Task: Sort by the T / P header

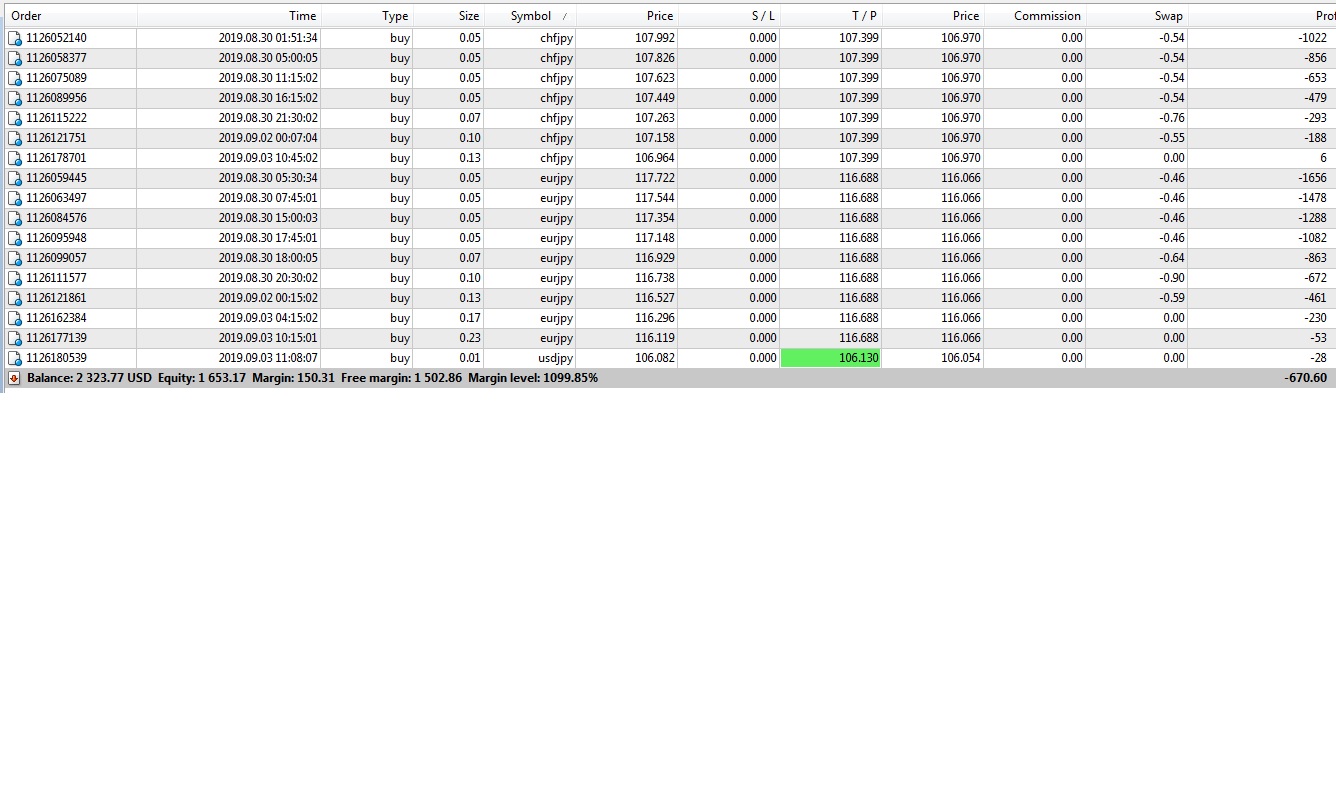Action: (831, 16)
